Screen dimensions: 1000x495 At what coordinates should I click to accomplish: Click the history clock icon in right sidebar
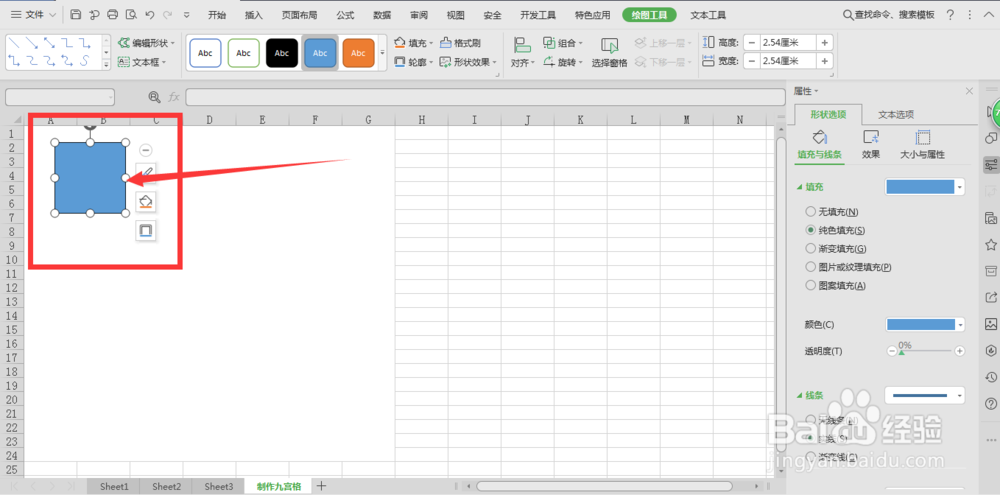pos(990,377)
